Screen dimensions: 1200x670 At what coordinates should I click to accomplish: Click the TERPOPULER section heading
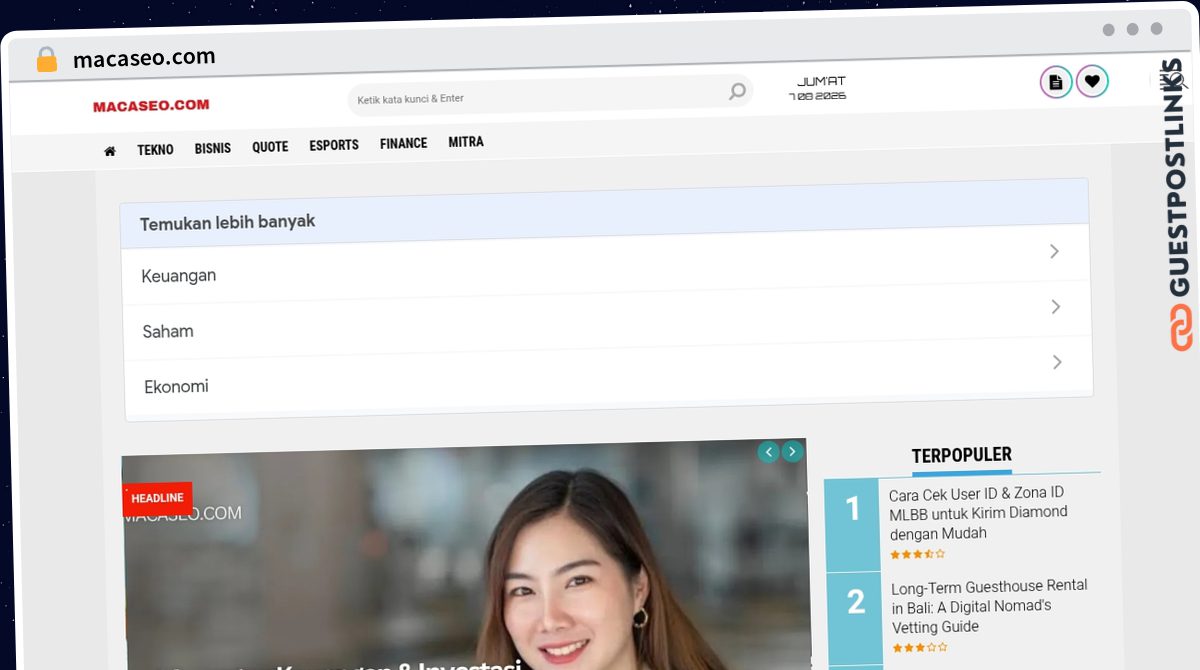point(961,456)
